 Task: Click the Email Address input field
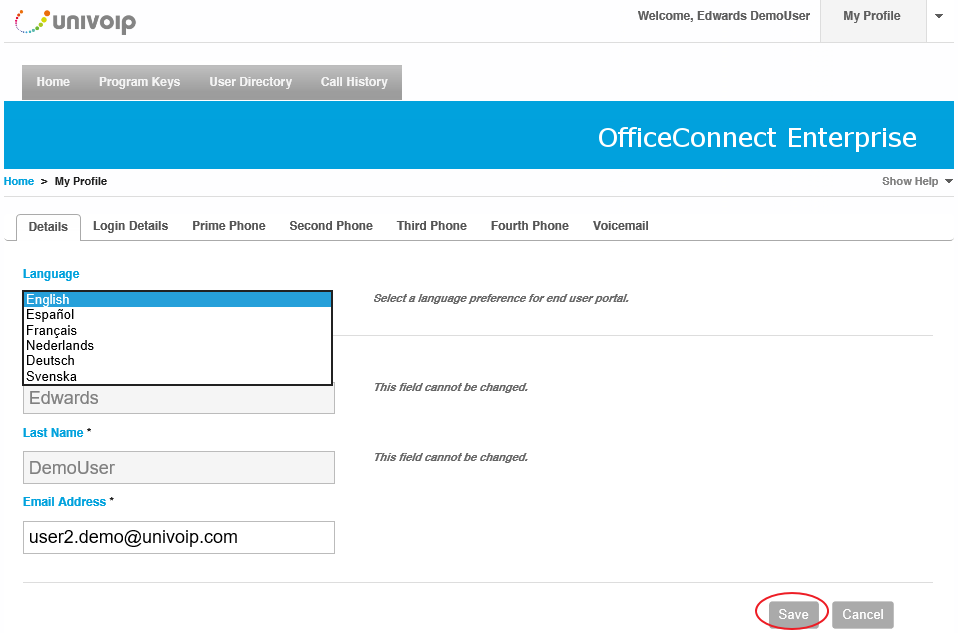[178, 538]
